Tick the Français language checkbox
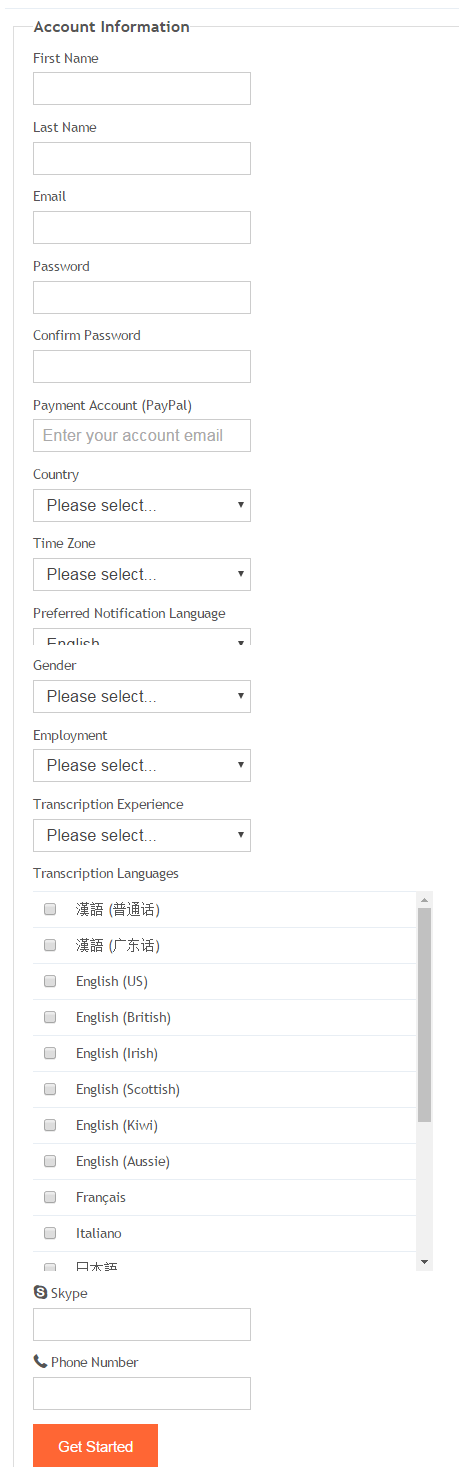Viewport: 459px width, 1467px height. 50,1197
